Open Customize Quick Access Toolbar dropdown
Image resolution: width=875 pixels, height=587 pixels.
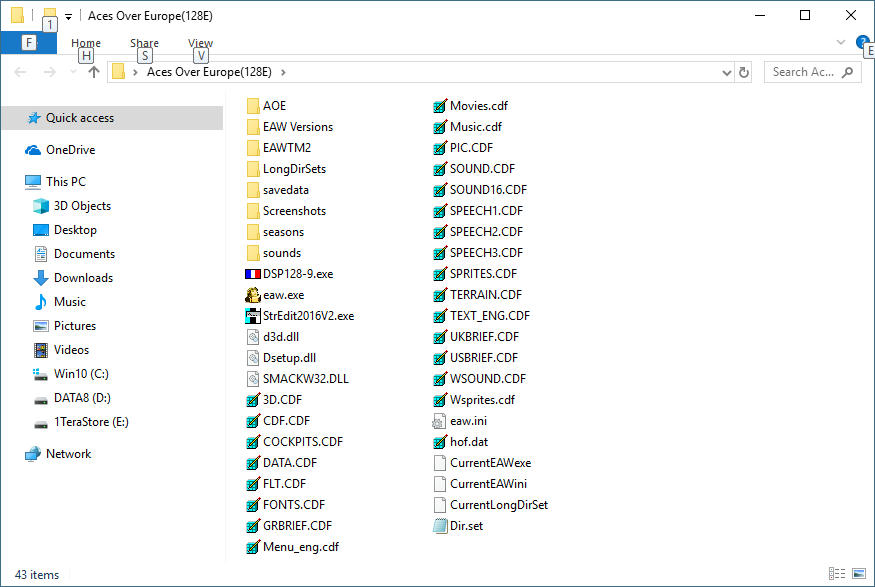click(x=68, y=17)
